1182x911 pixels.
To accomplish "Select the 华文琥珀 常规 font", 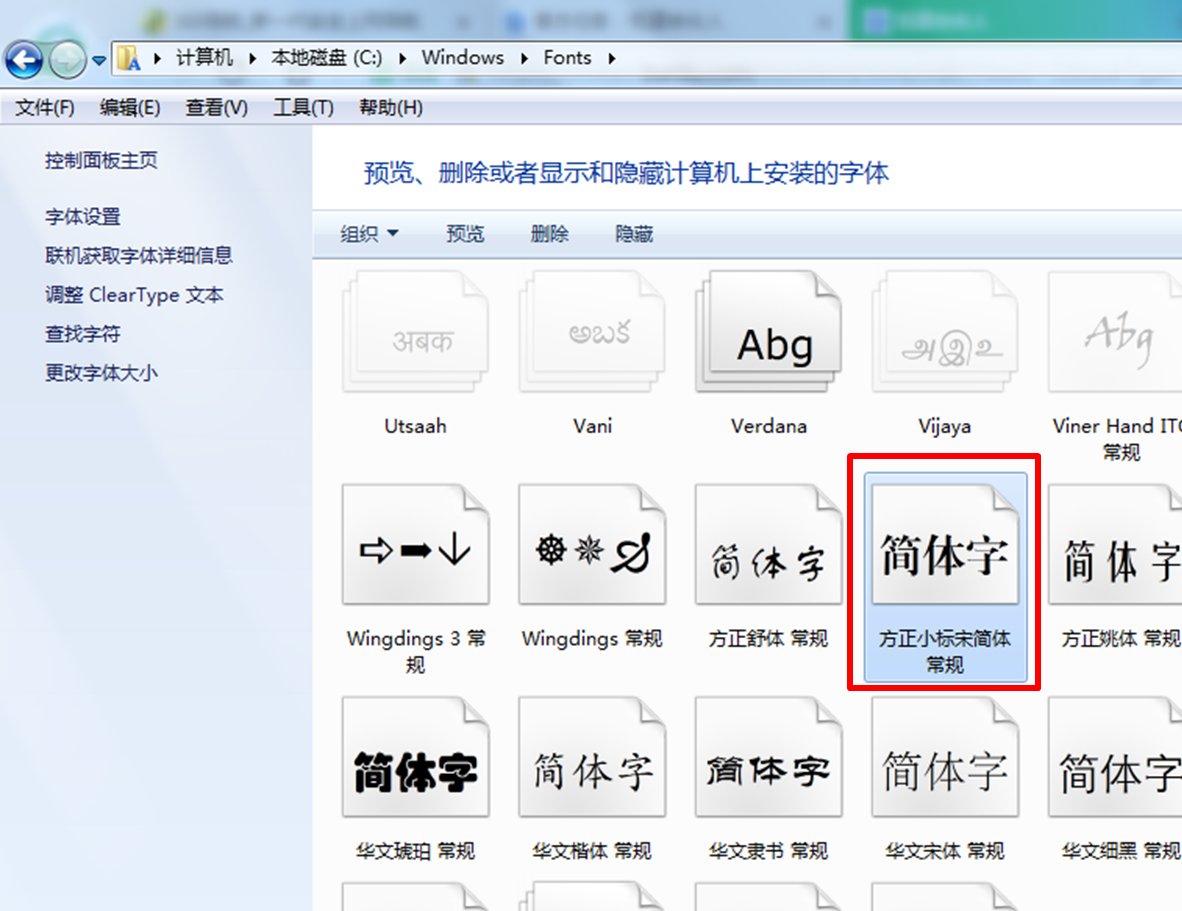I will (x=415, y=758).
